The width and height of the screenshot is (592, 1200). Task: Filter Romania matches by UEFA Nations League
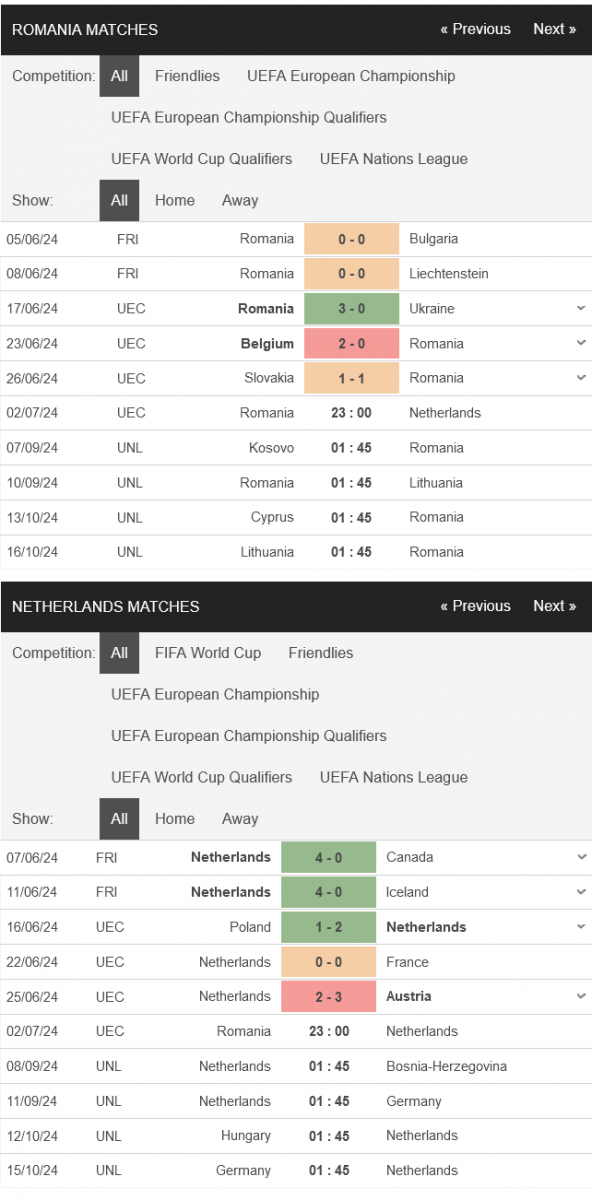394,159
